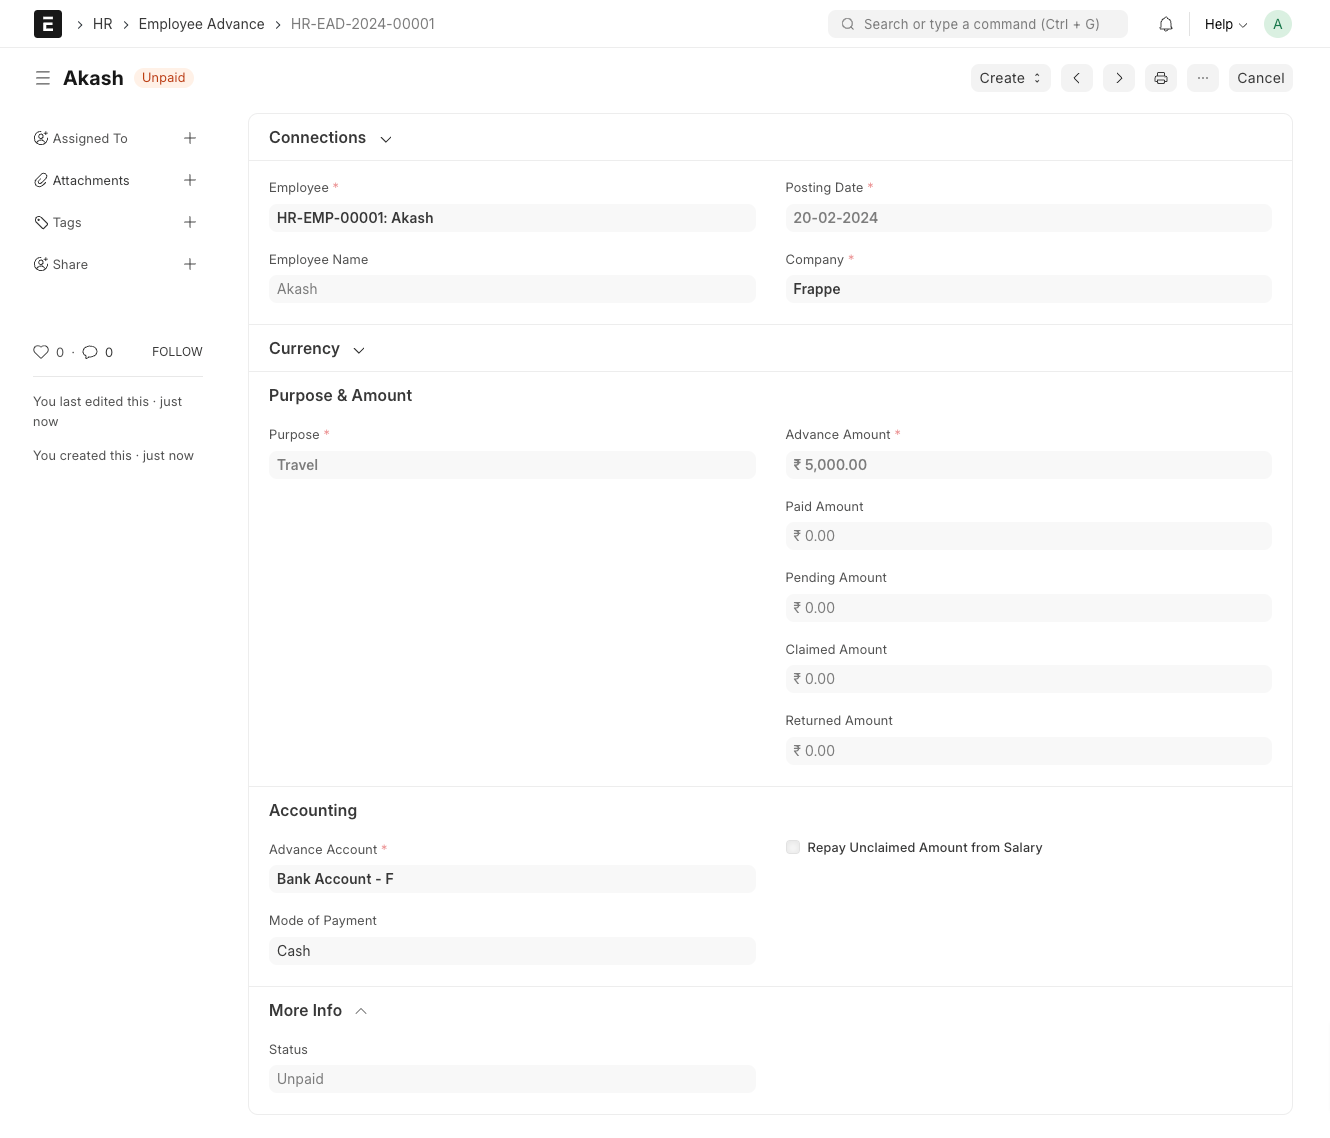Add an assignee with Assigned To plus

tap(190, 138)
